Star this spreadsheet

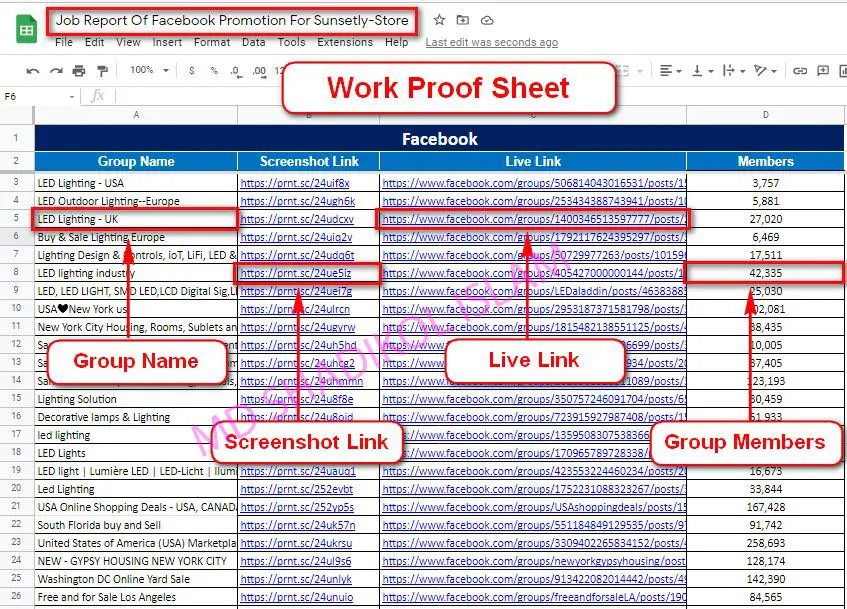439,21
